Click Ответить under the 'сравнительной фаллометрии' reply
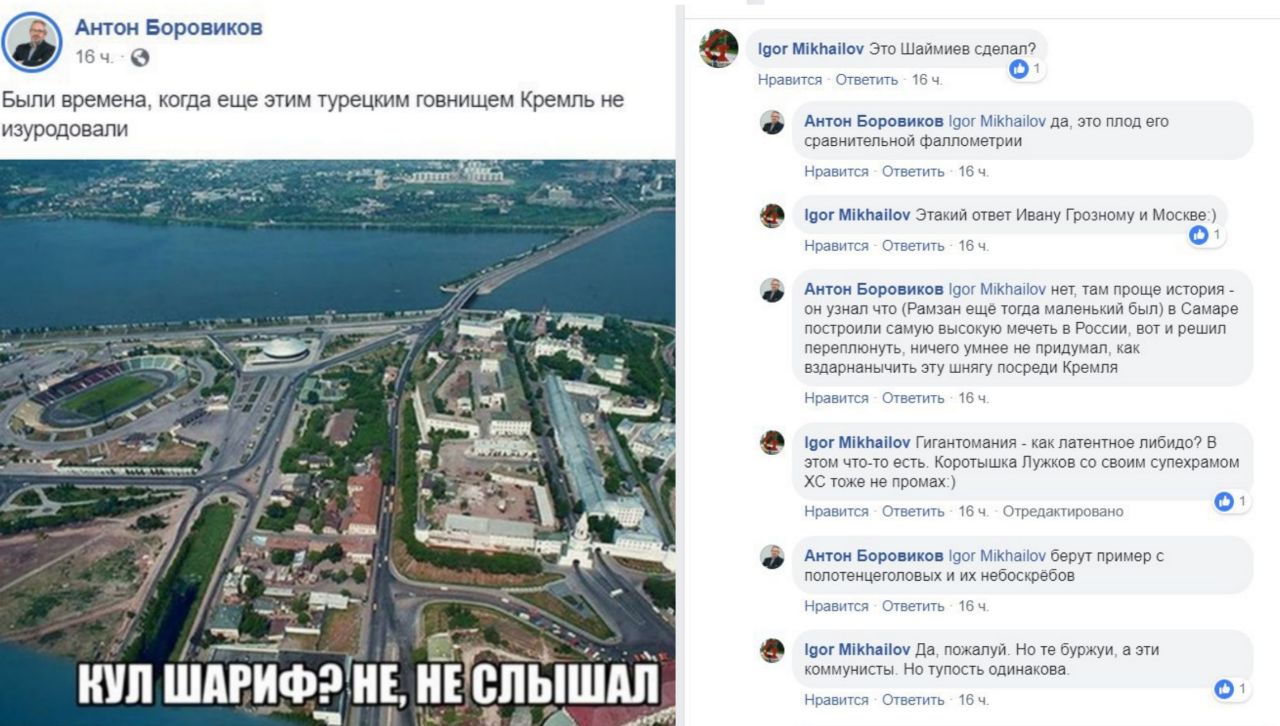 [x=913, y=172]
